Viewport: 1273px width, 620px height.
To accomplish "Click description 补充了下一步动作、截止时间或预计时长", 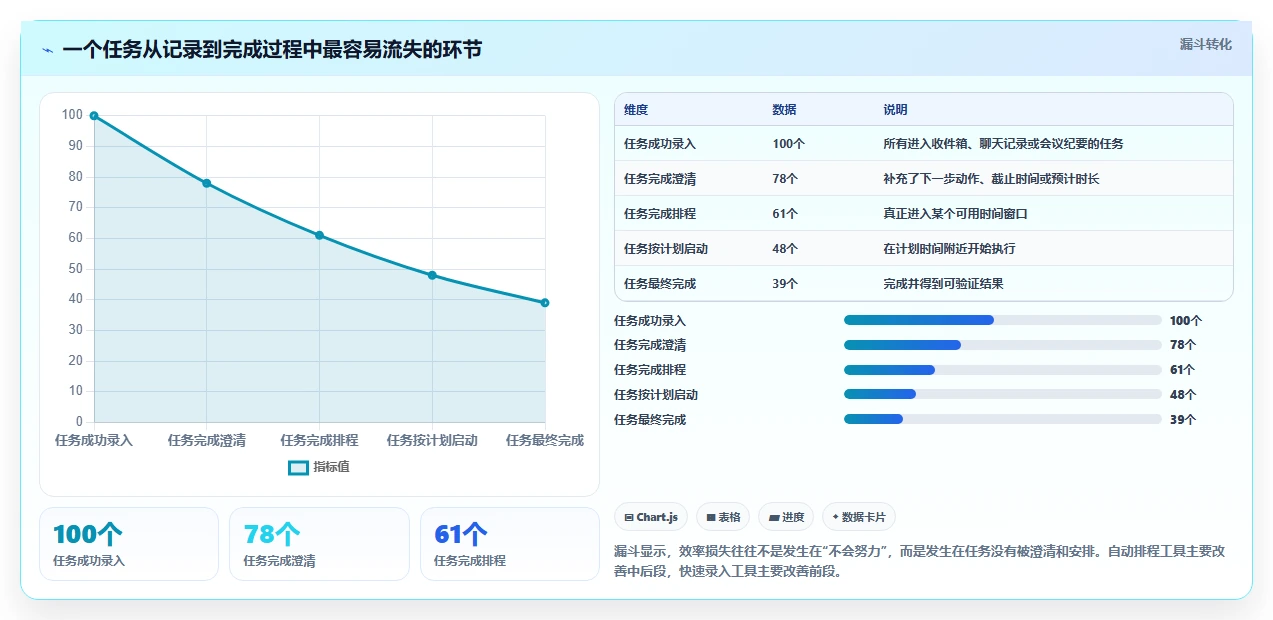I will [x=992, y=179].
